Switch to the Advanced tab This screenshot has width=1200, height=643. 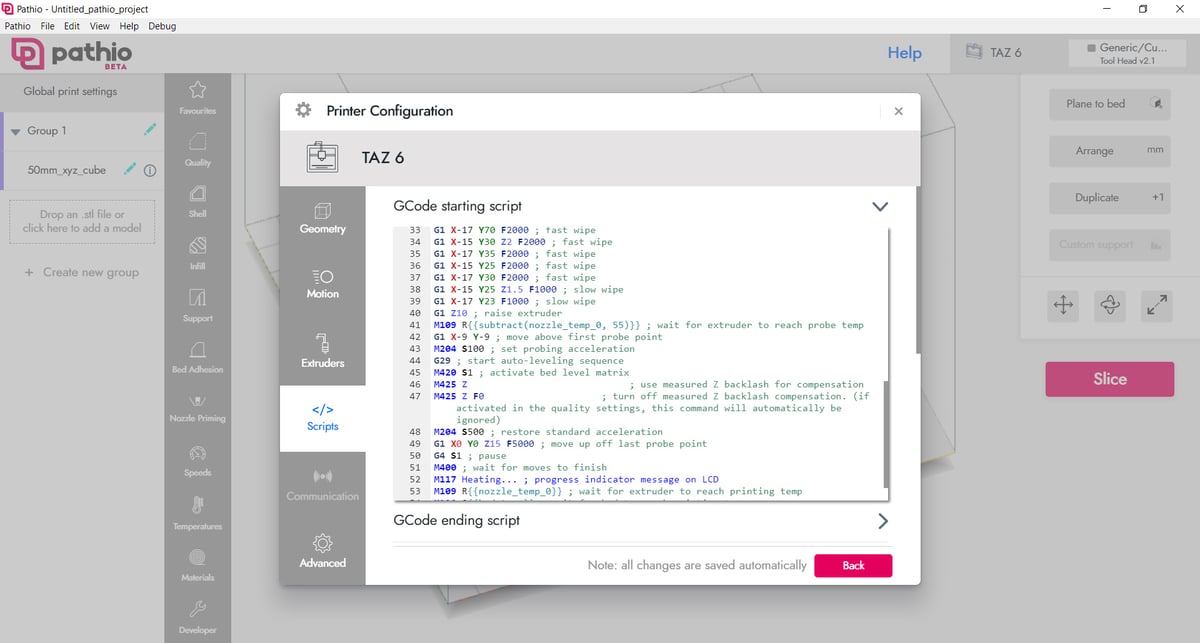coord(322,551)
